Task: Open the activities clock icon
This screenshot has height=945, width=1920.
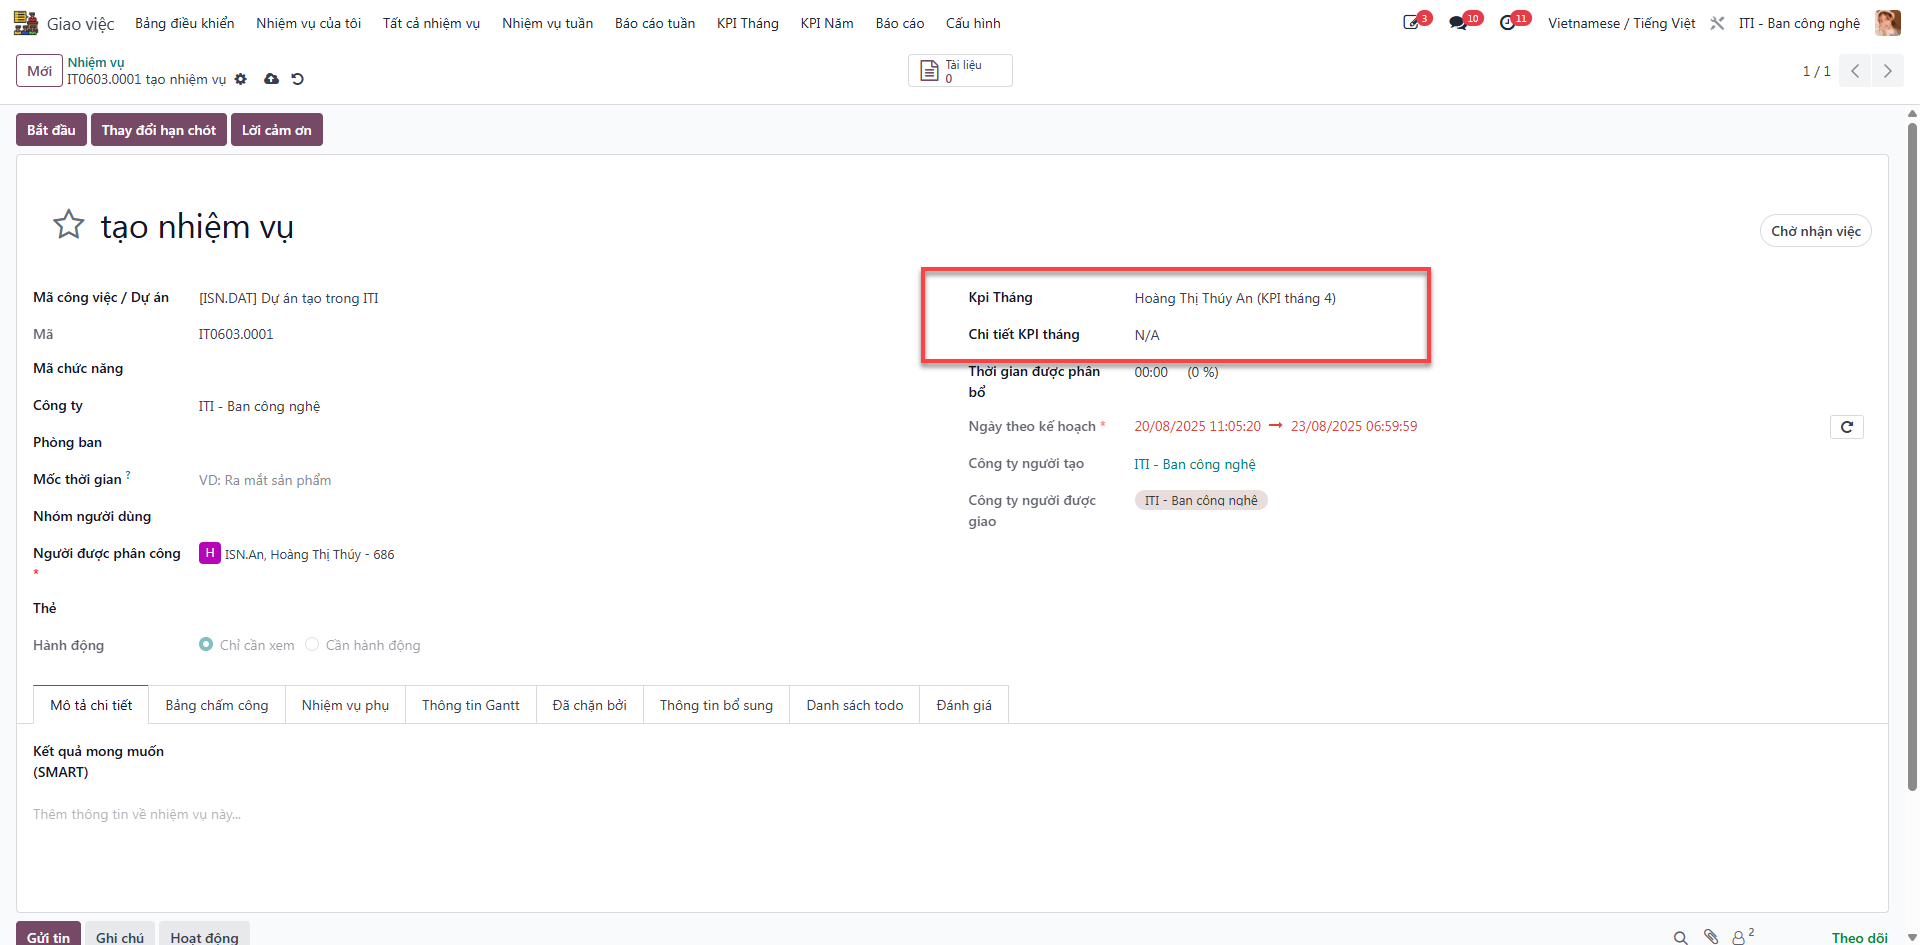Action: pos(1507,23)
